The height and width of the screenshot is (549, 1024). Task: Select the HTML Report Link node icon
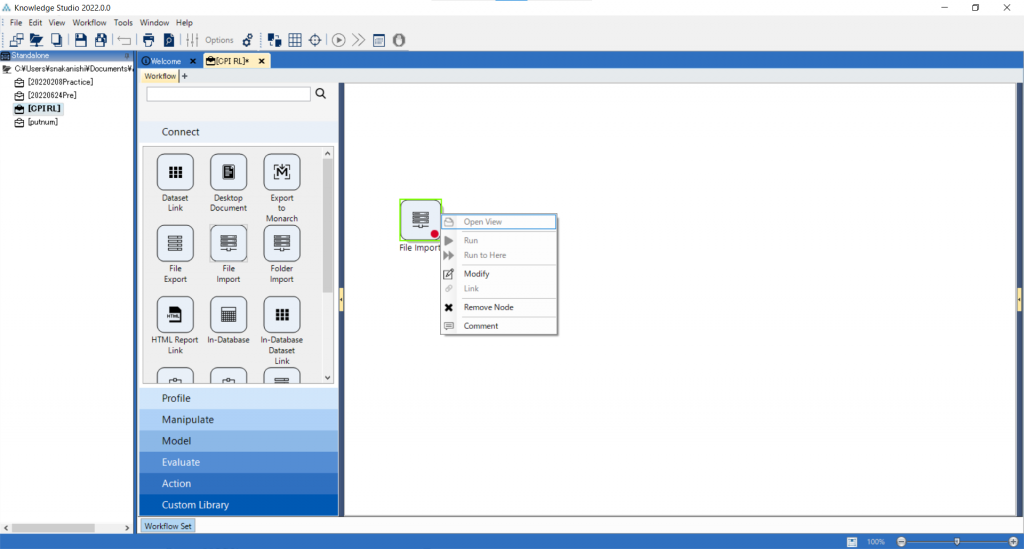pyautogui.click(x=175, y=314)
